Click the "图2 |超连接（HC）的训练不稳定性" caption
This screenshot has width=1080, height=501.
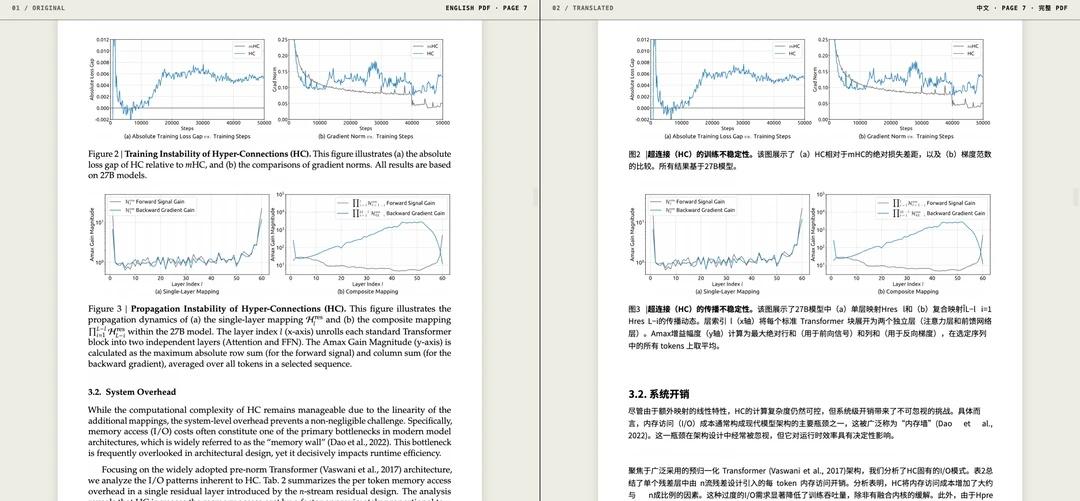pos(692,154)
